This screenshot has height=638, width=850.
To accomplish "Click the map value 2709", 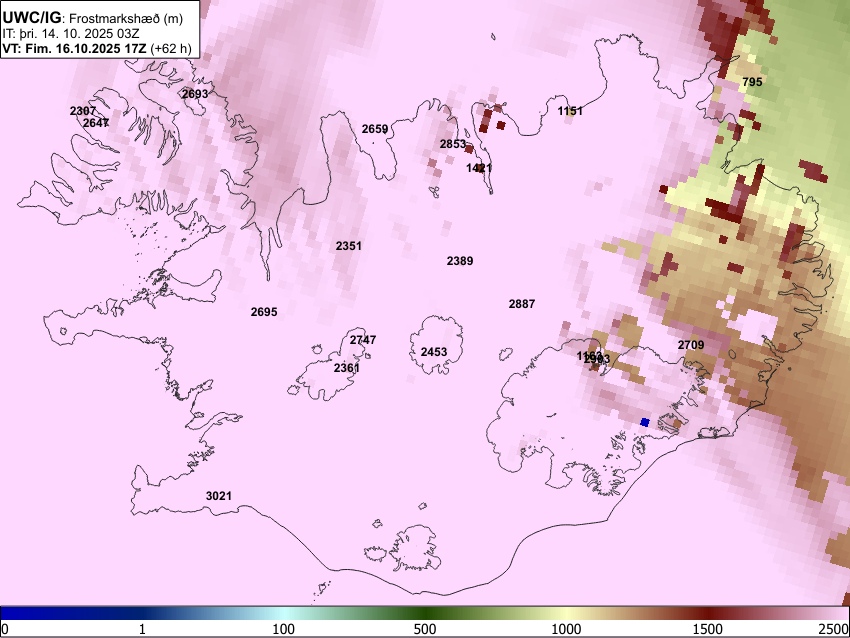I will tap(691, 345).
